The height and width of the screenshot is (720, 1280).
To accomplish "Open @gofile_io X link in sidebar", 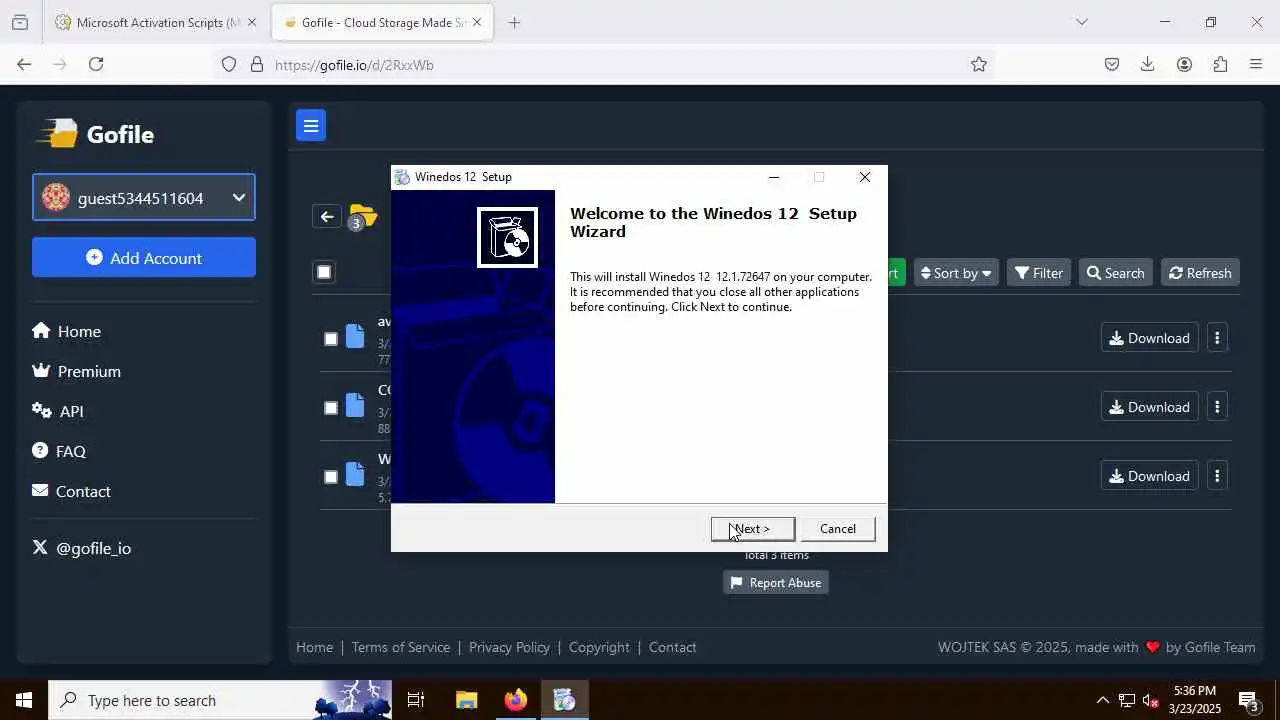I will pyautogui.click(x=82, y=548).
